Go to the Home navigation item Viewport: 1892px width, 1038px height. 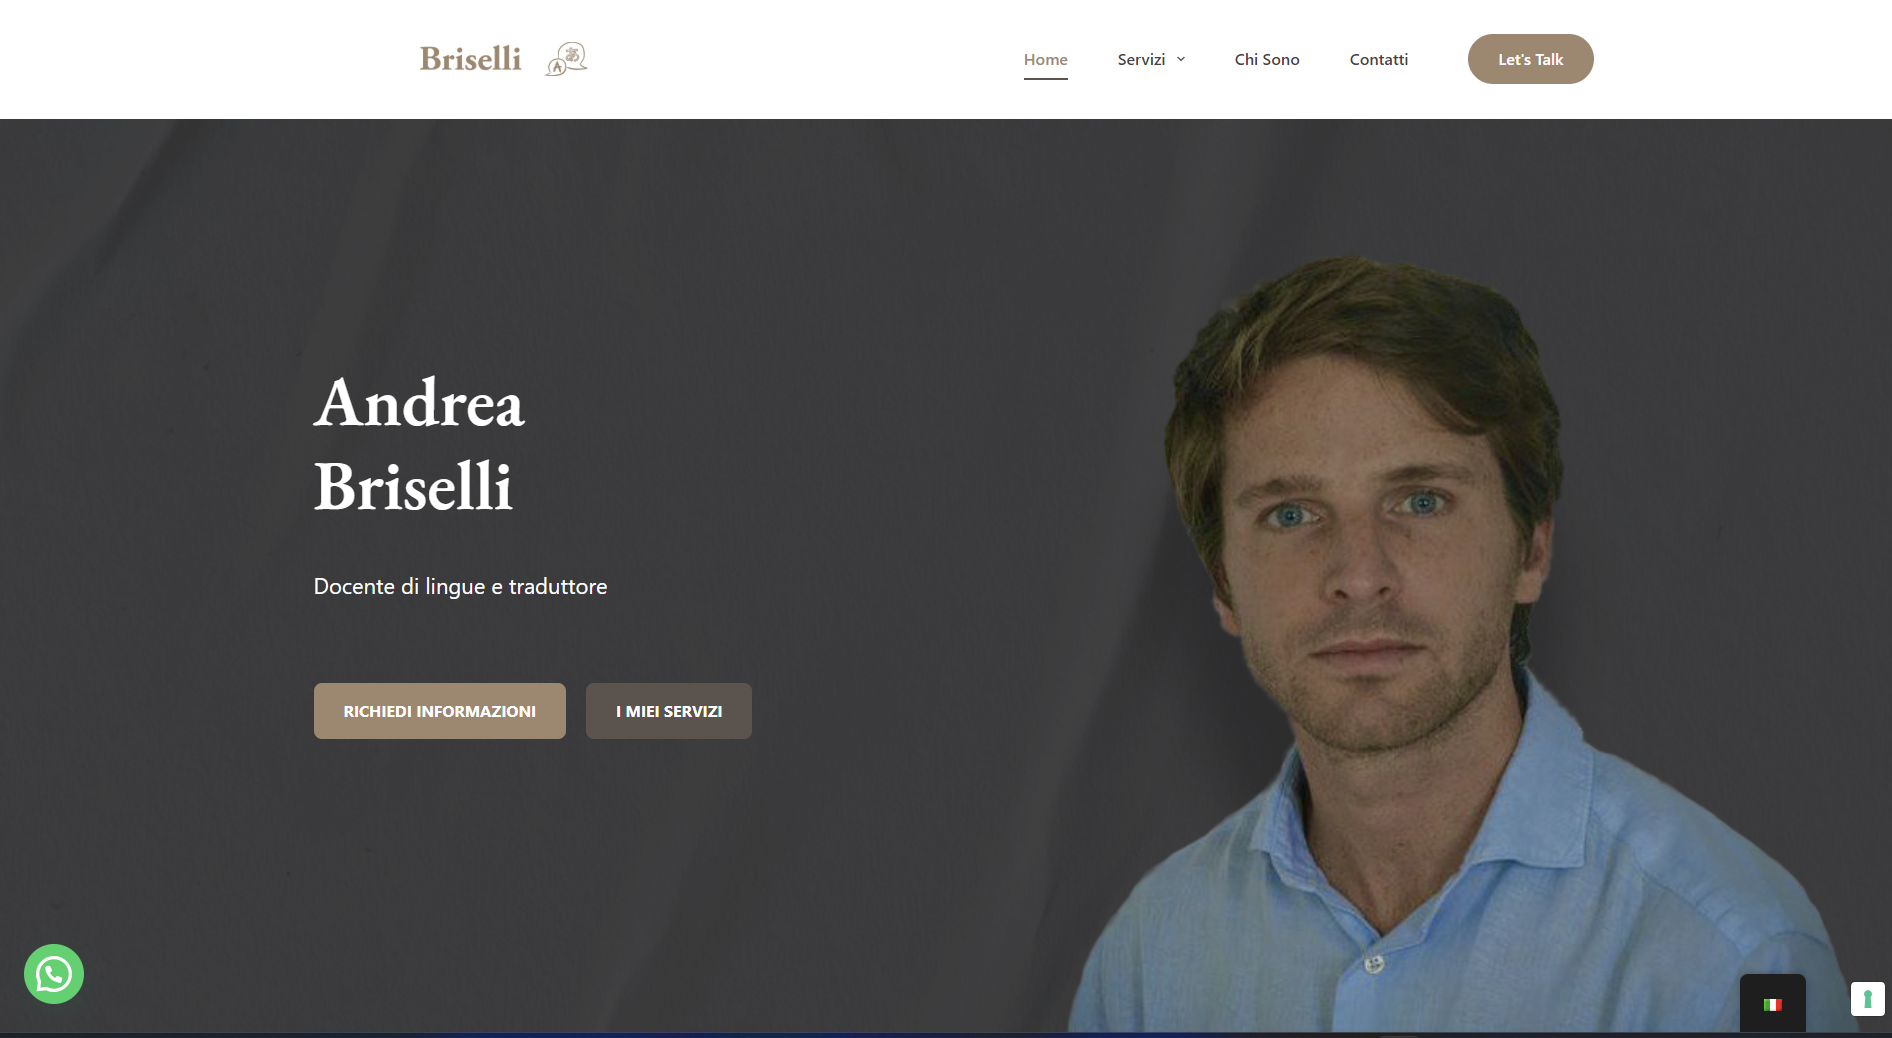pyautogui.click(x=1045, y=59)
